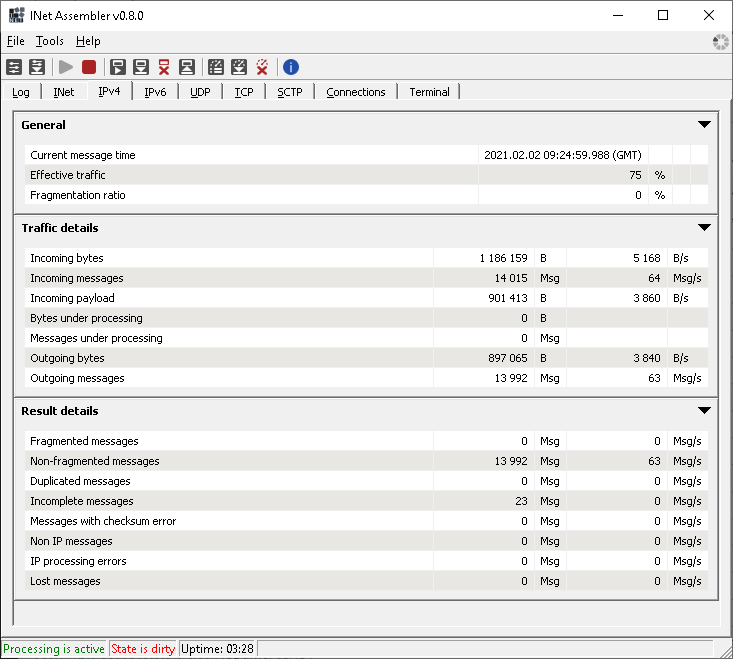
Task: Open the UDP tab
Action: click(200, 92)
